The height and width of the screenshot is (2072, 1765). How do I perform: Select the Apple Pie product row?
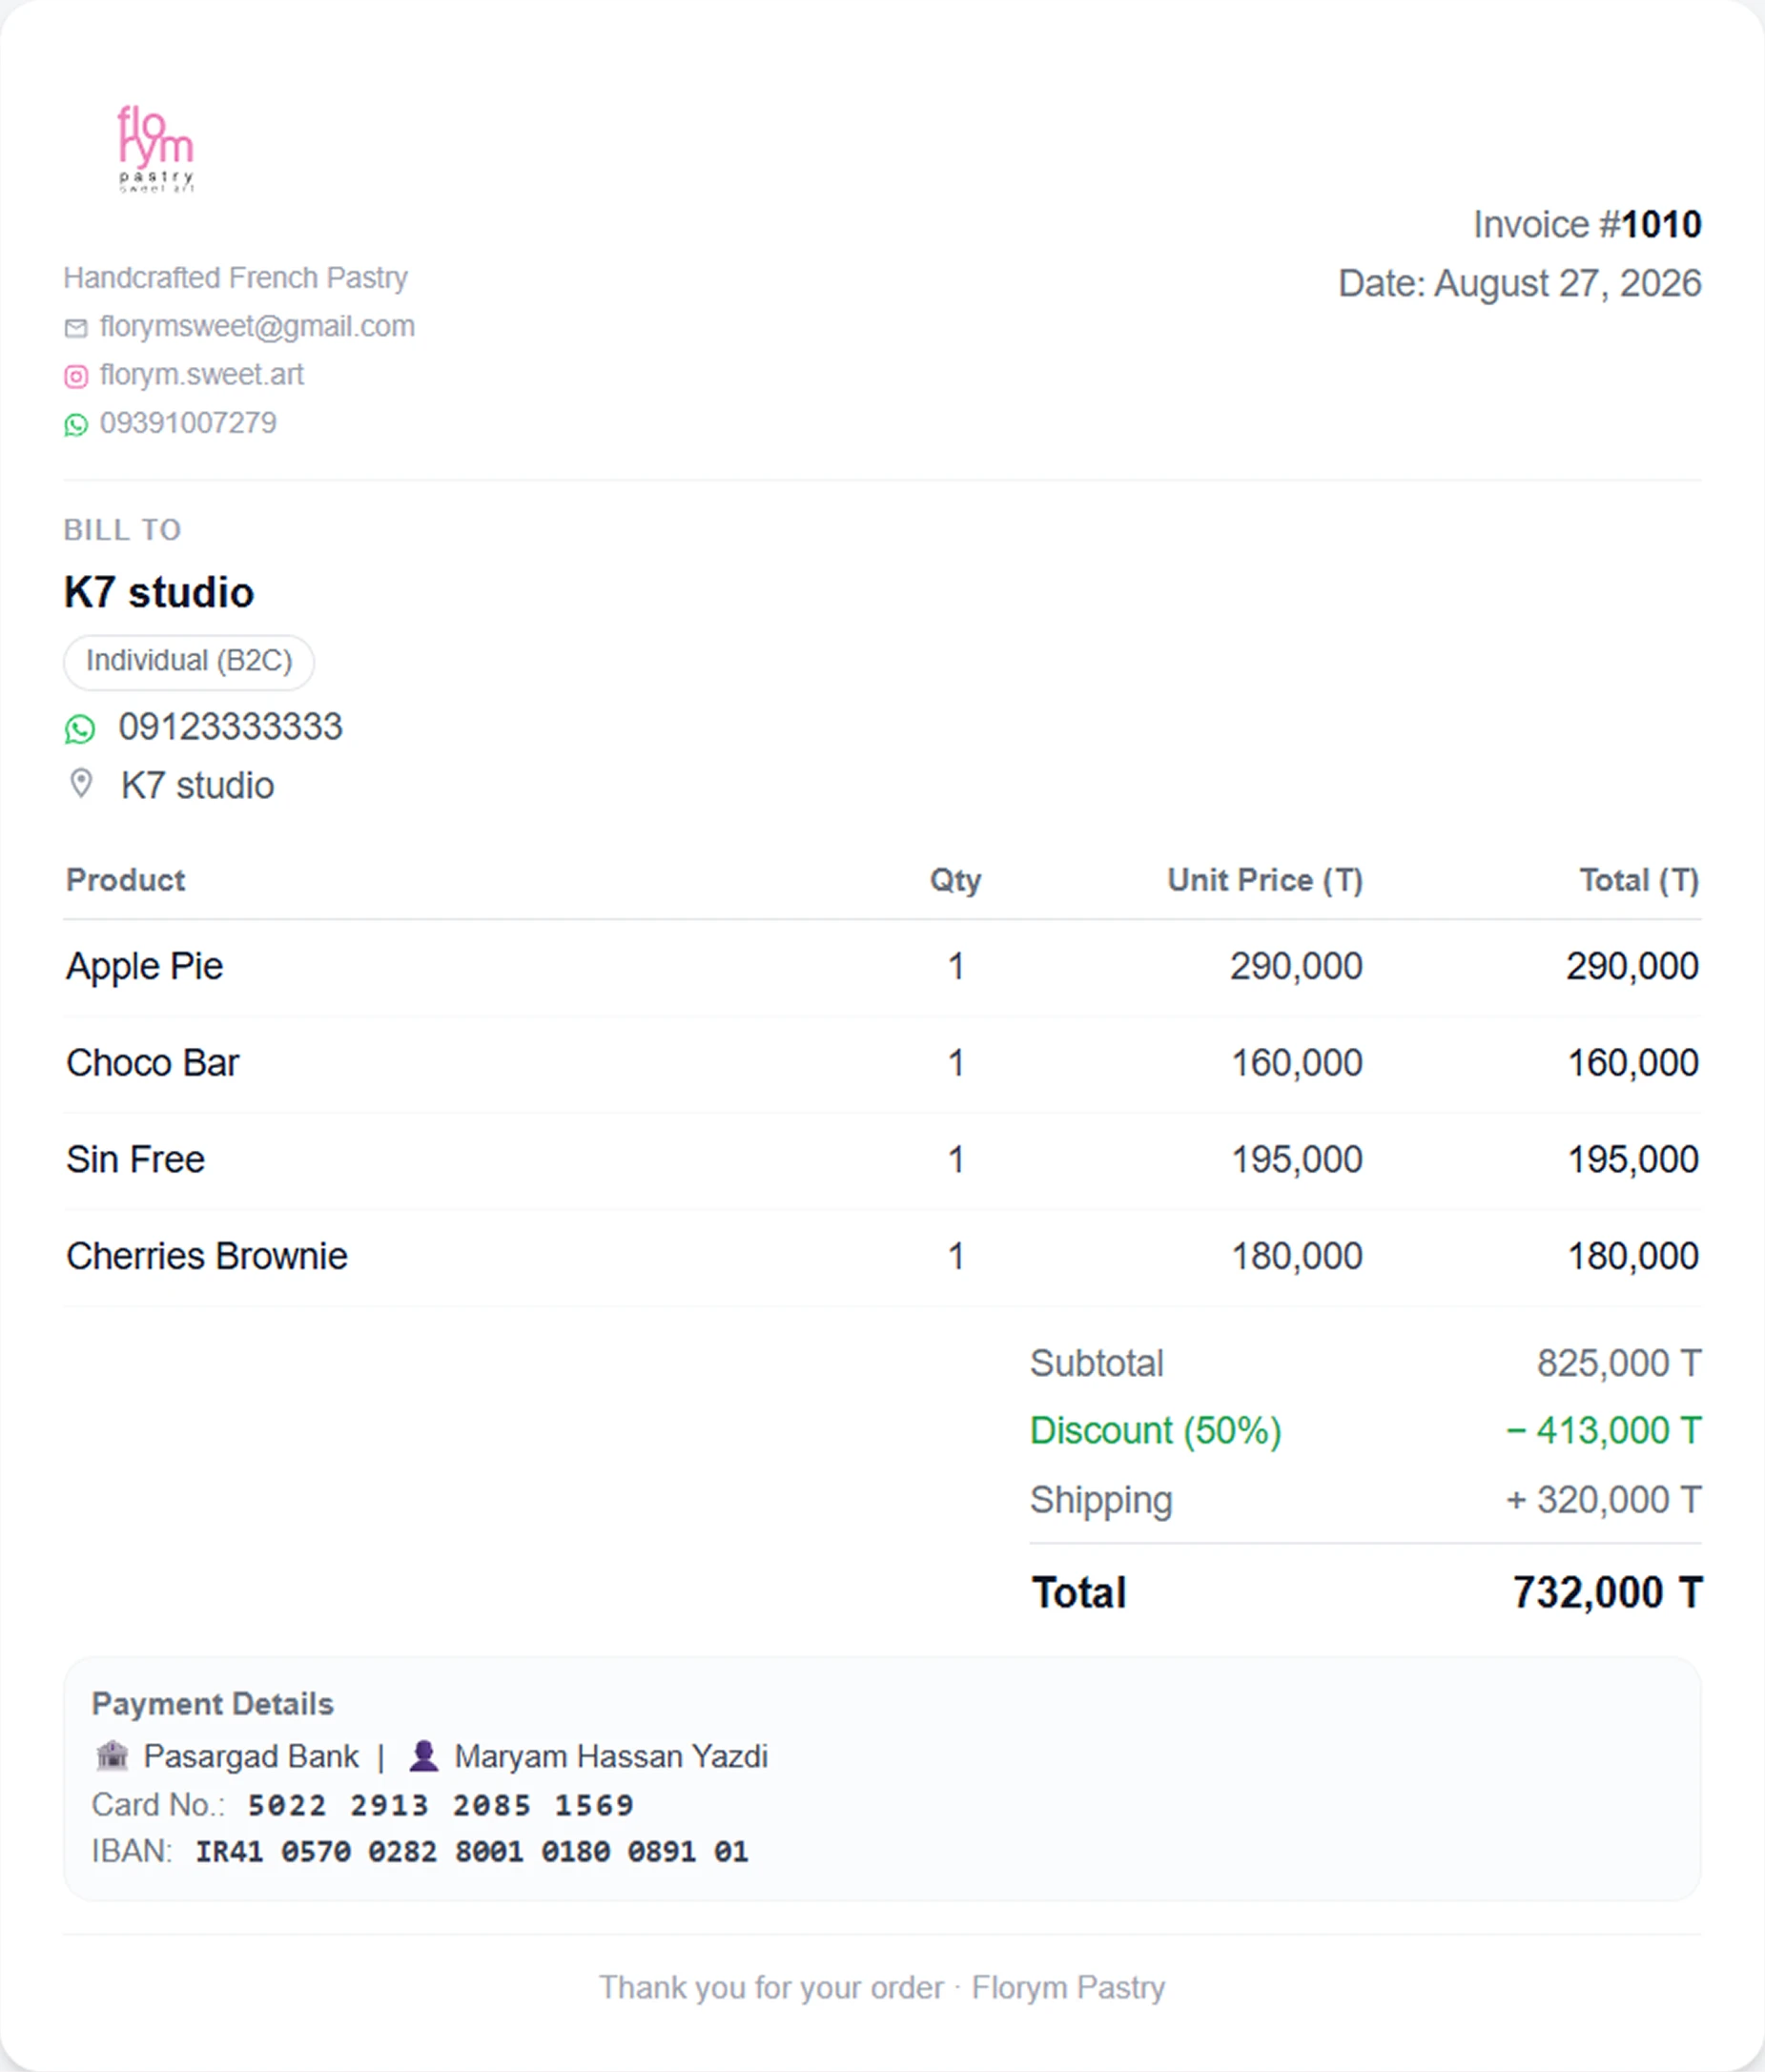(x=882, y=968)
